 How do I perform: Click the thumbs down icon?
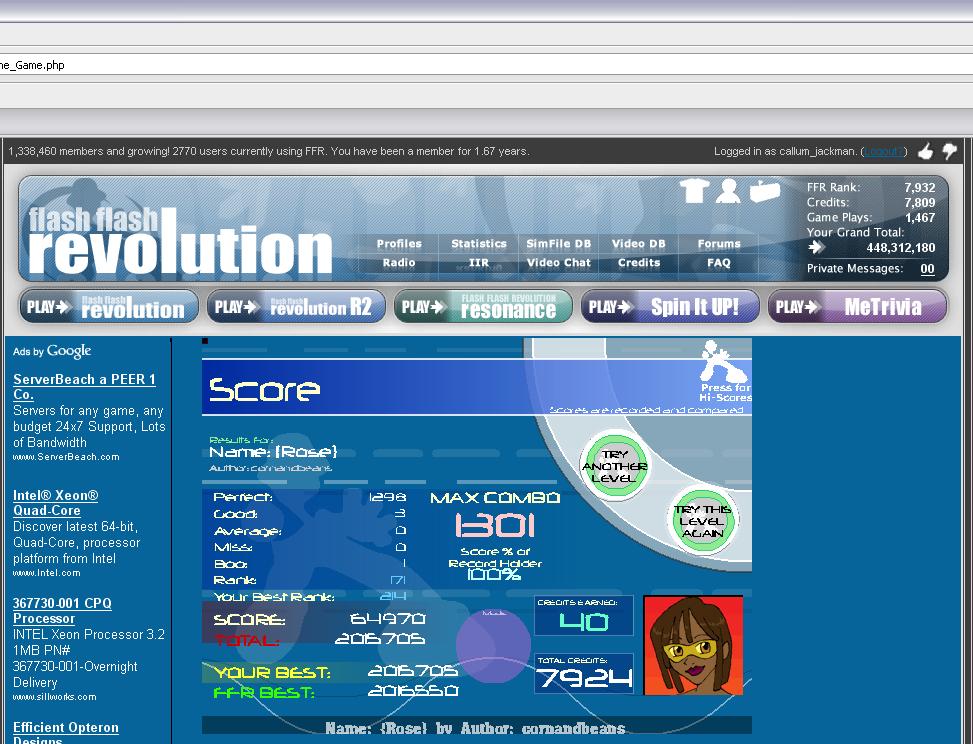pos(949,151)
